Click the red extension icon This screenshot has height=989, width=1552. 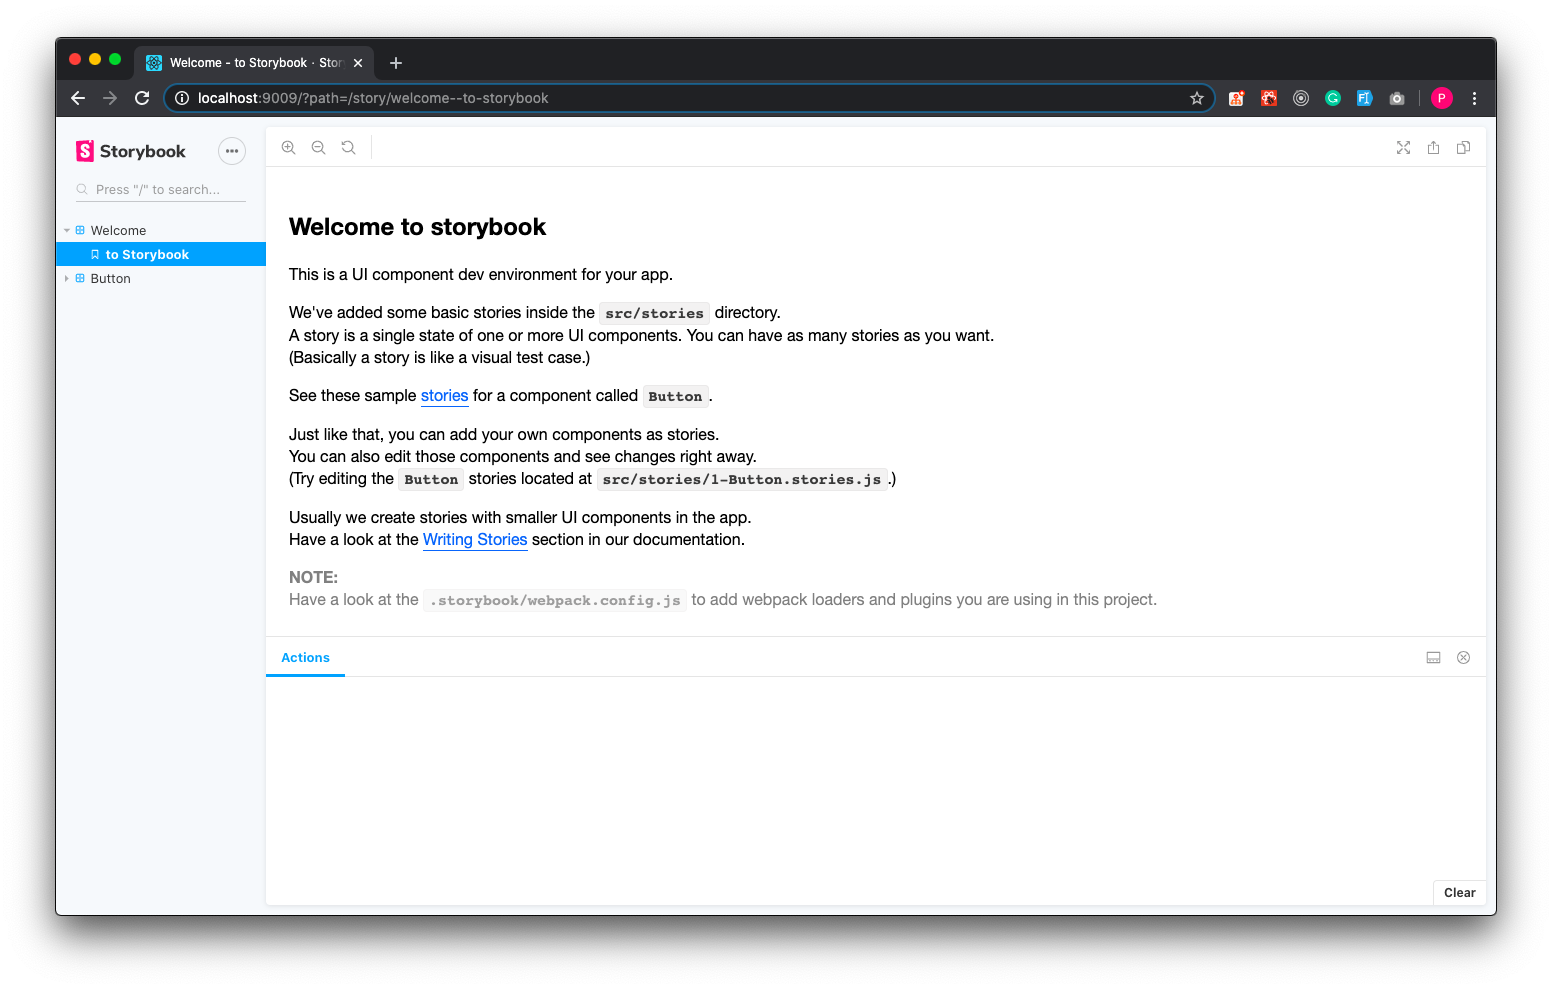coord(1268,98)
